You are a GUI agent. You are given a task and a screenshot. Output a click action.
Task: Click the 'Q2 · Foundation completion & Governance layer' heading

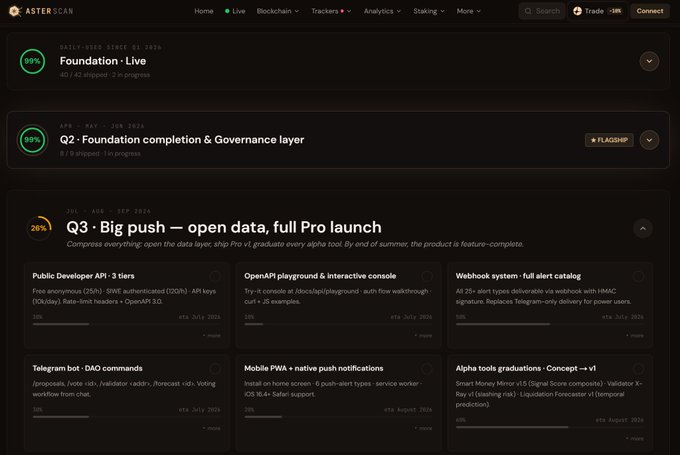(x=182, y=140)
